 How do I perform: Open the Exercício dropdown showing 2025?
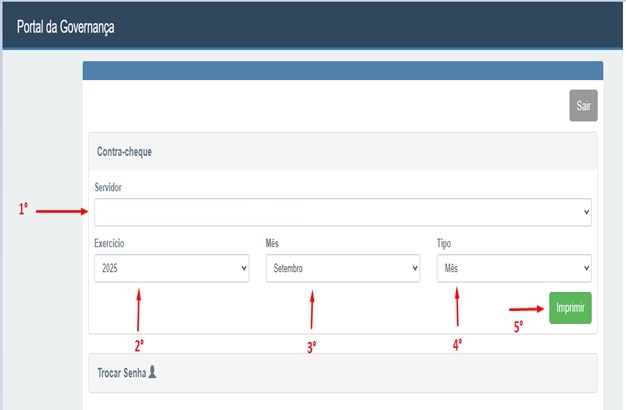coord(170,268)
